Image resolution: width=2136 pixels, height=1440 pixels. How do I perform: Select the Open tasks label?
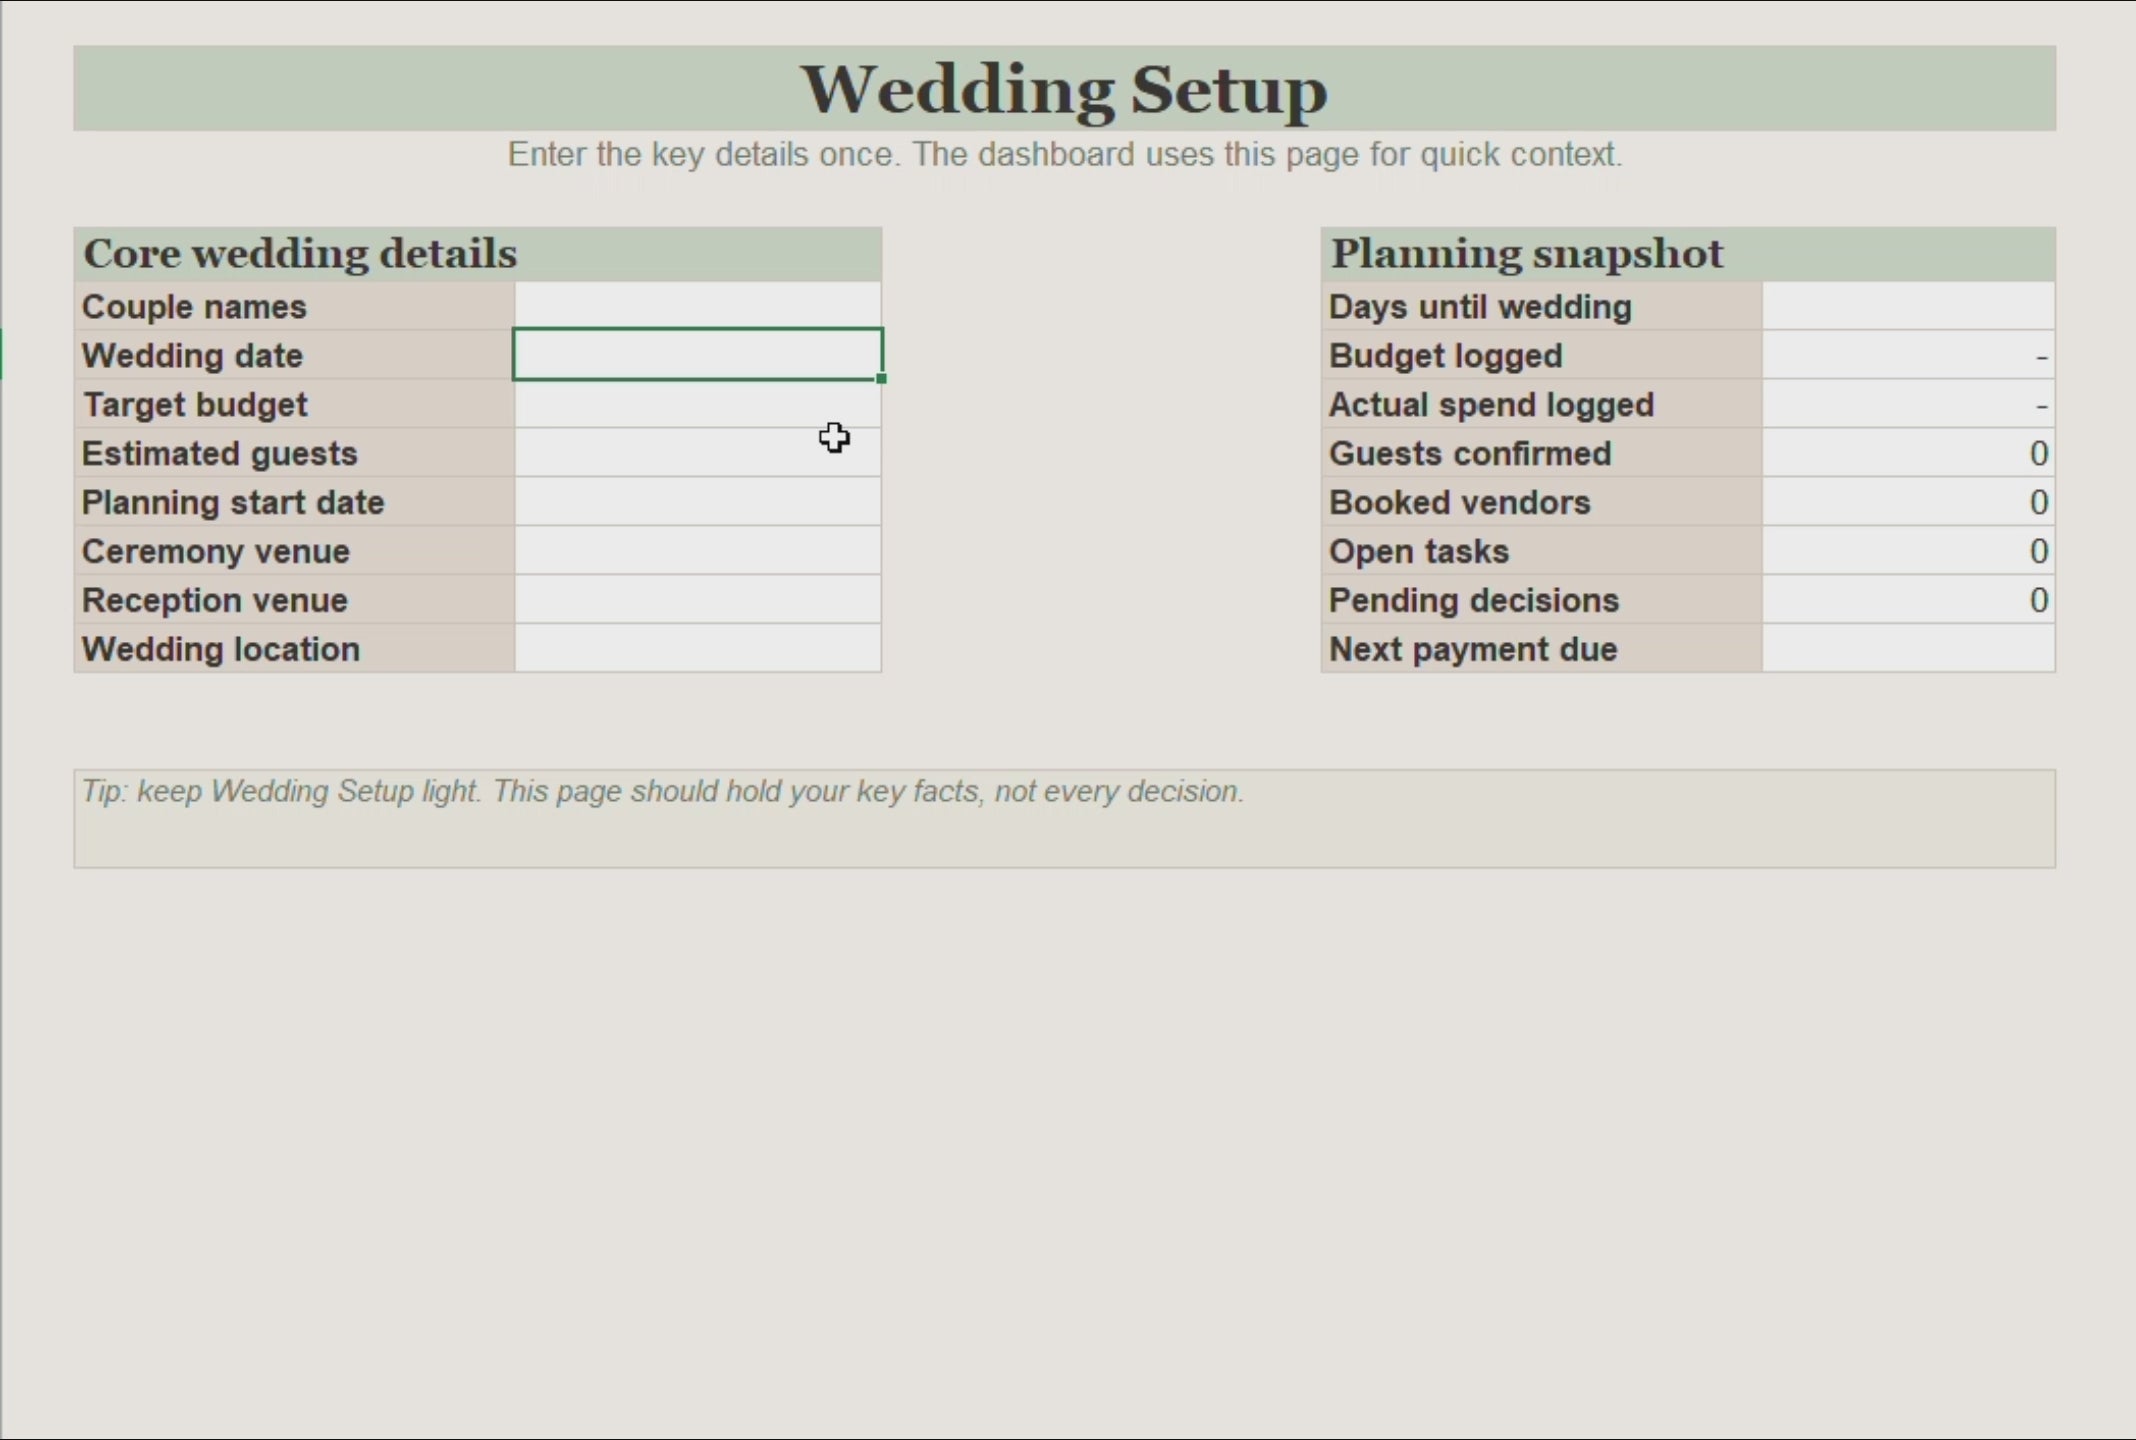[x=1542, y=551]
